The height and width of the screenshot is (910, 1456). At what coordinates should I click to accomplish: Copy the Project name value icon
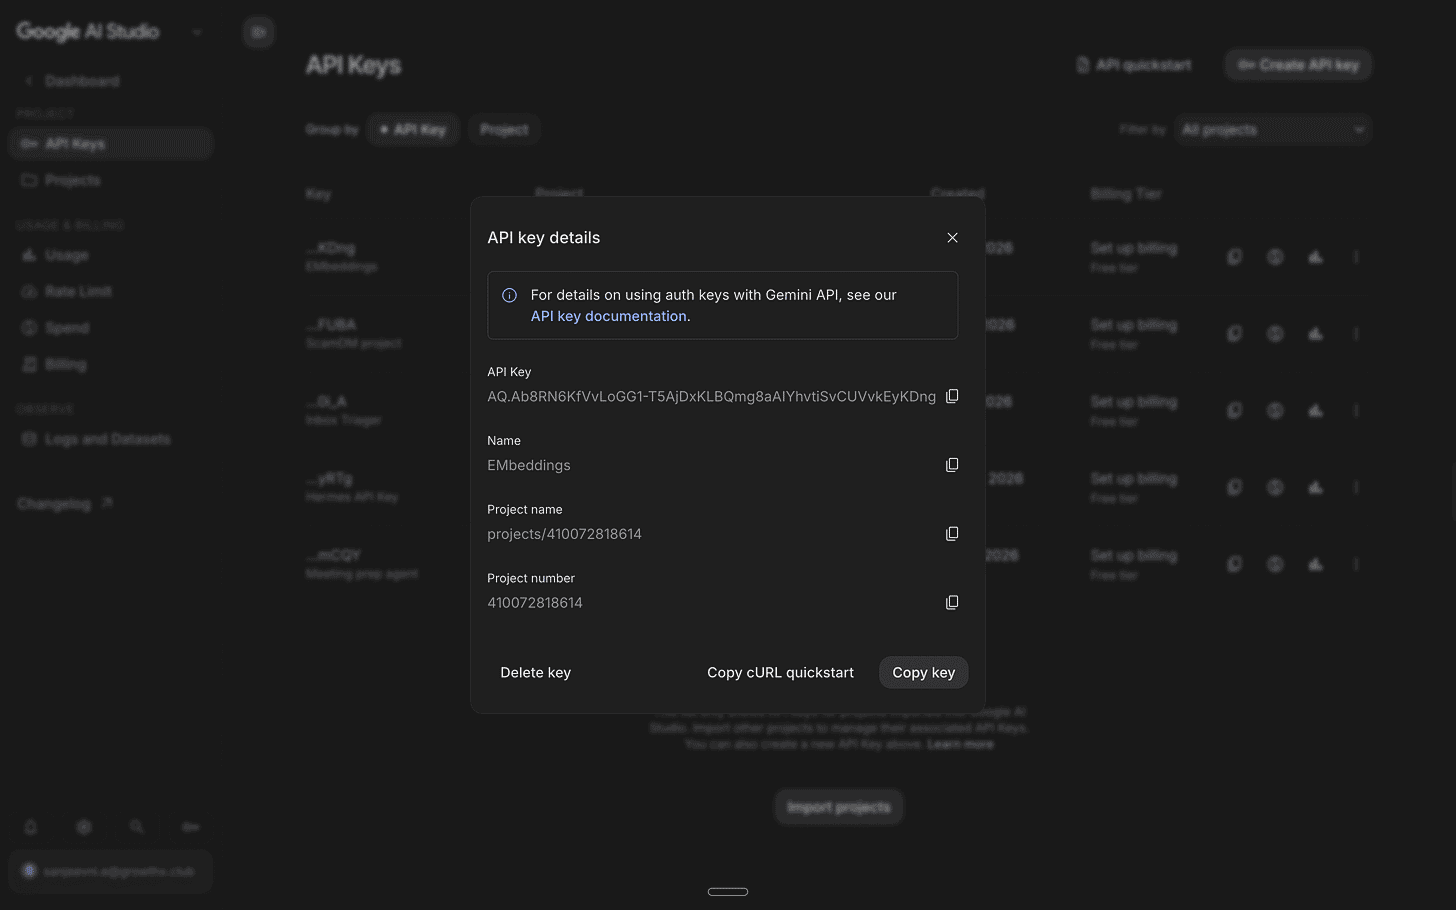click(952, 534)
